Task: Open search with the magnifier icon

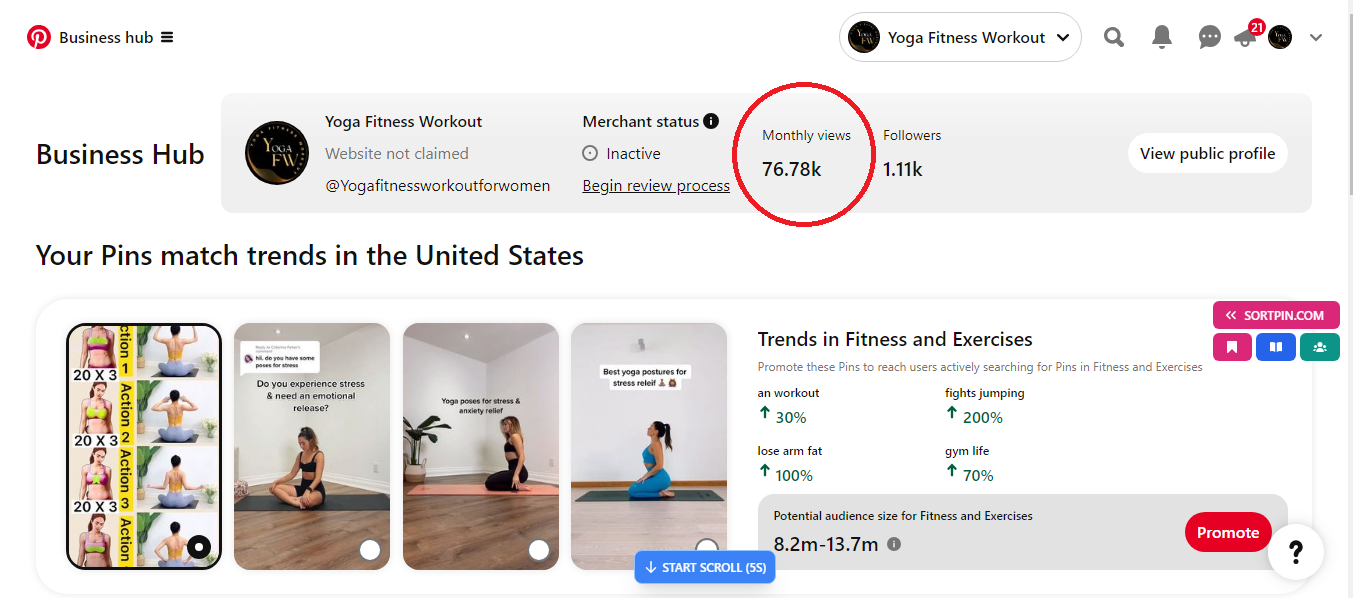Action: [1114, 38]
